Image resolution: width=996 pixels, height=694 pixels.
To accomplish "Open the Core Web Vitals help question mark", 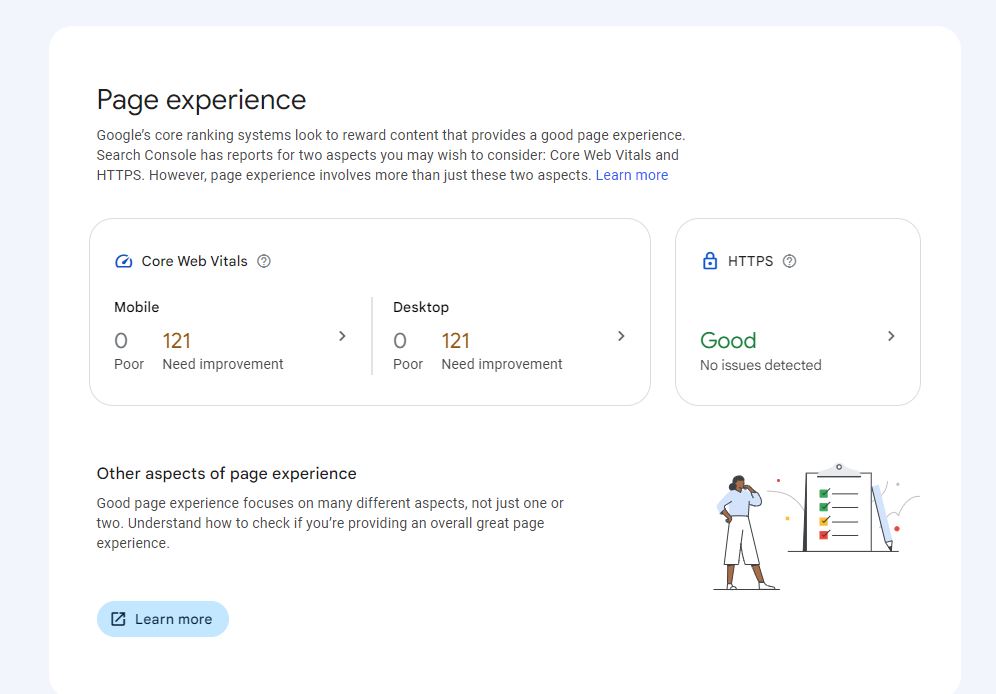I will point(264,261).
